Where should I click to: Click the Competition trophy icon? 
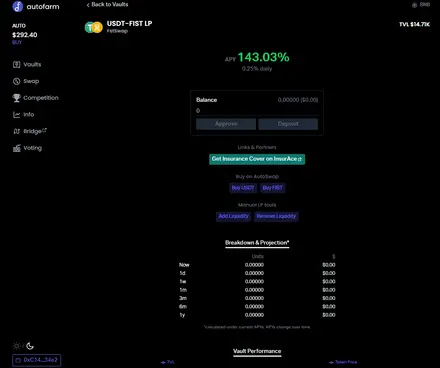click(17, 98)
